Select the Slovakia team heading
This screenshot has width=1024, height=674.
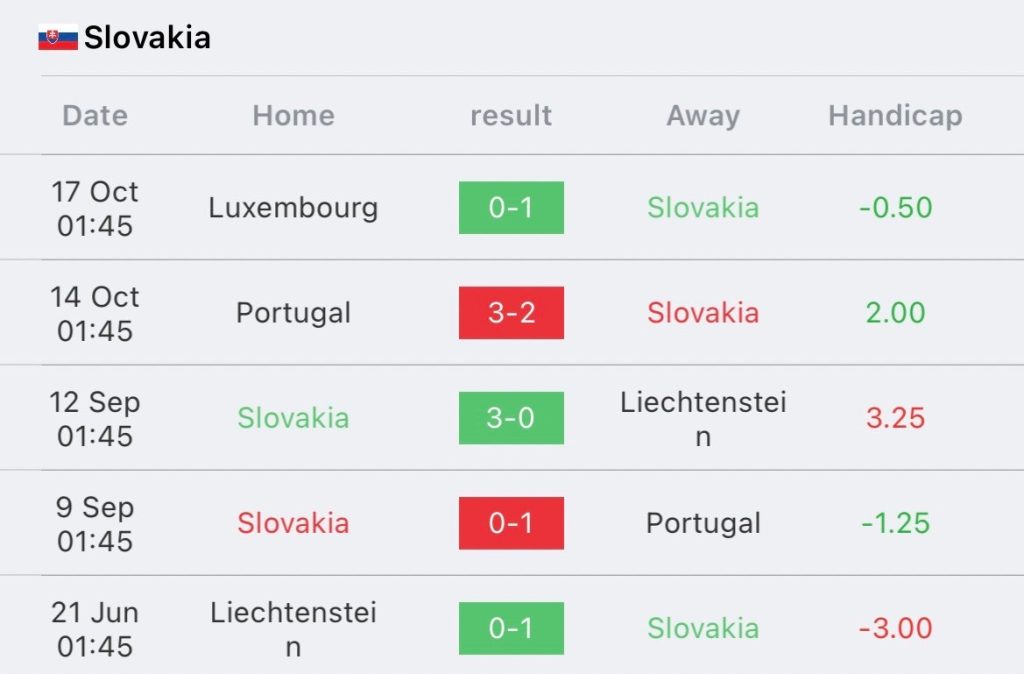147,38
